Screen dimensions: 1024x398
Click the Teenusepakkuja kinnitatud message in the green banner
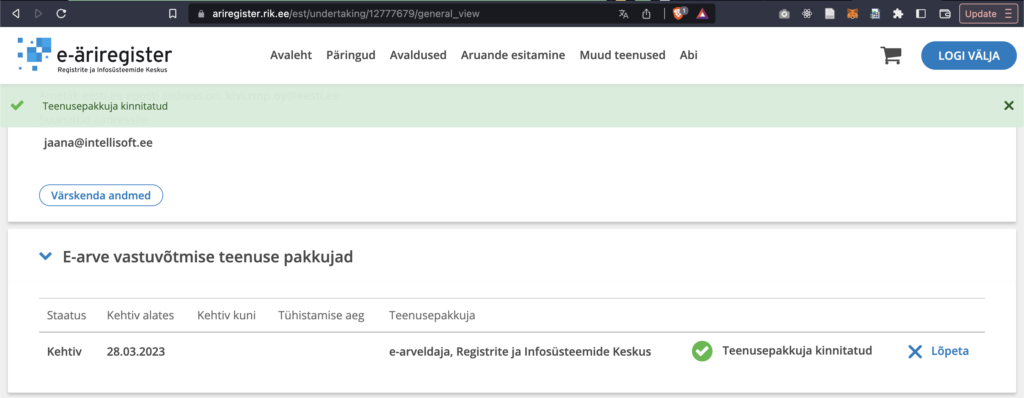pos(105,106)
